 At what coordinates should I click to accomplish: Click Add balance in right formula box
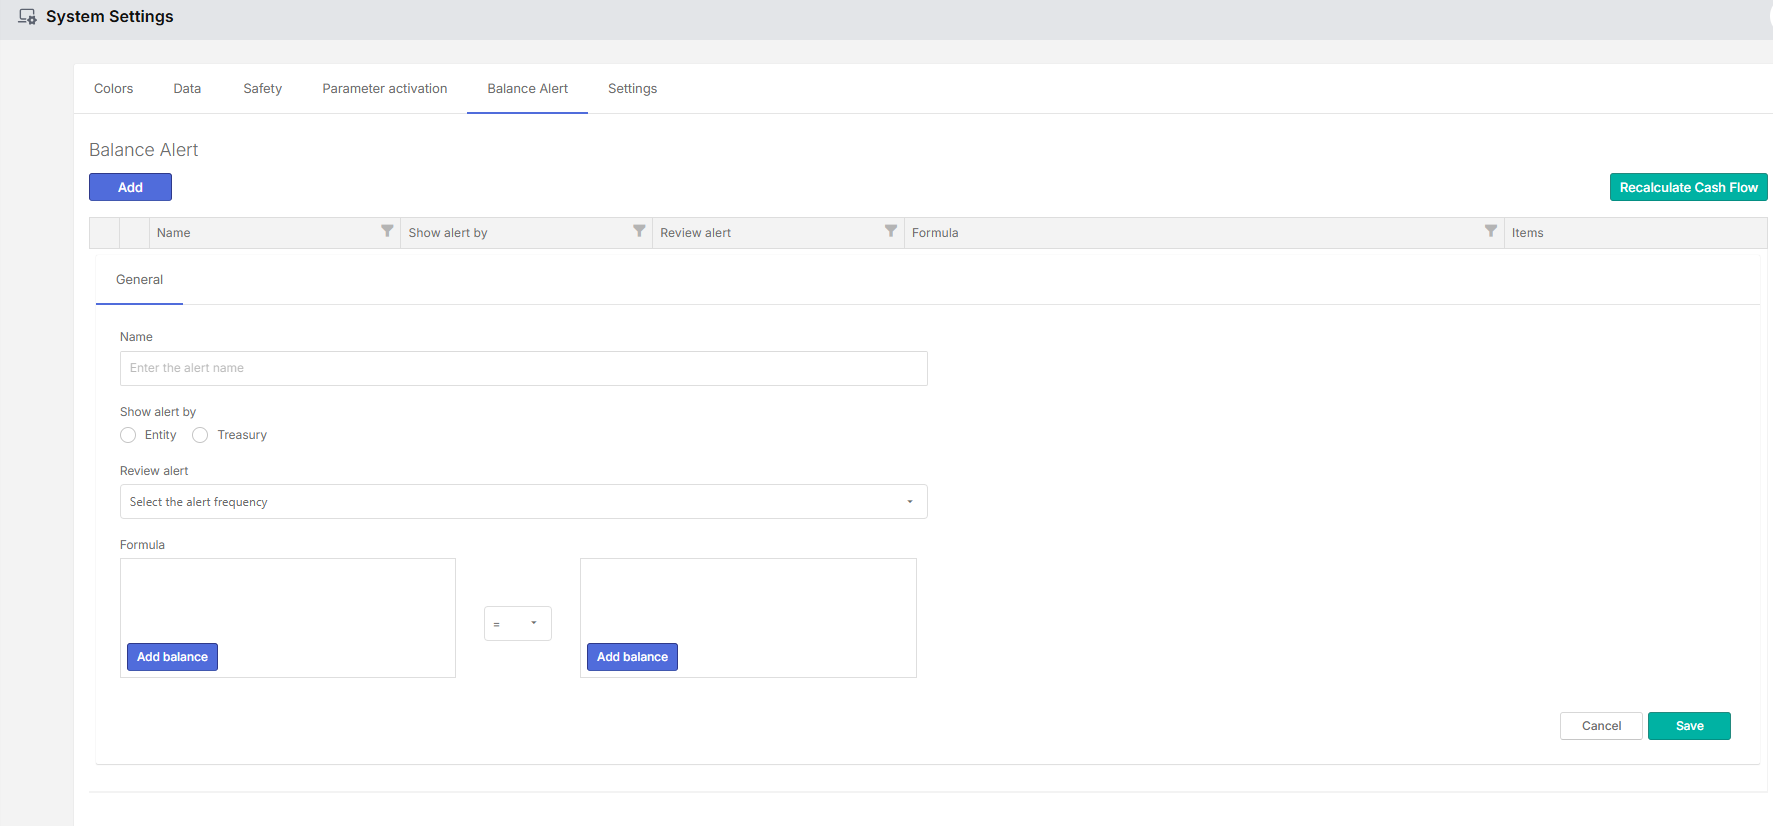tap(632, 657)
